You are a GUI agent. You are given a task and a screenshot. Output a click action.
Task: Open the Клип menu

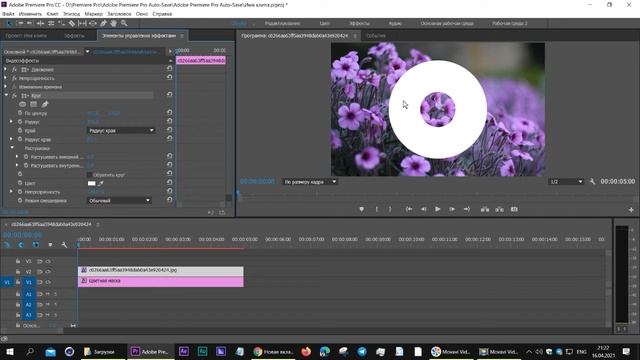52,14
